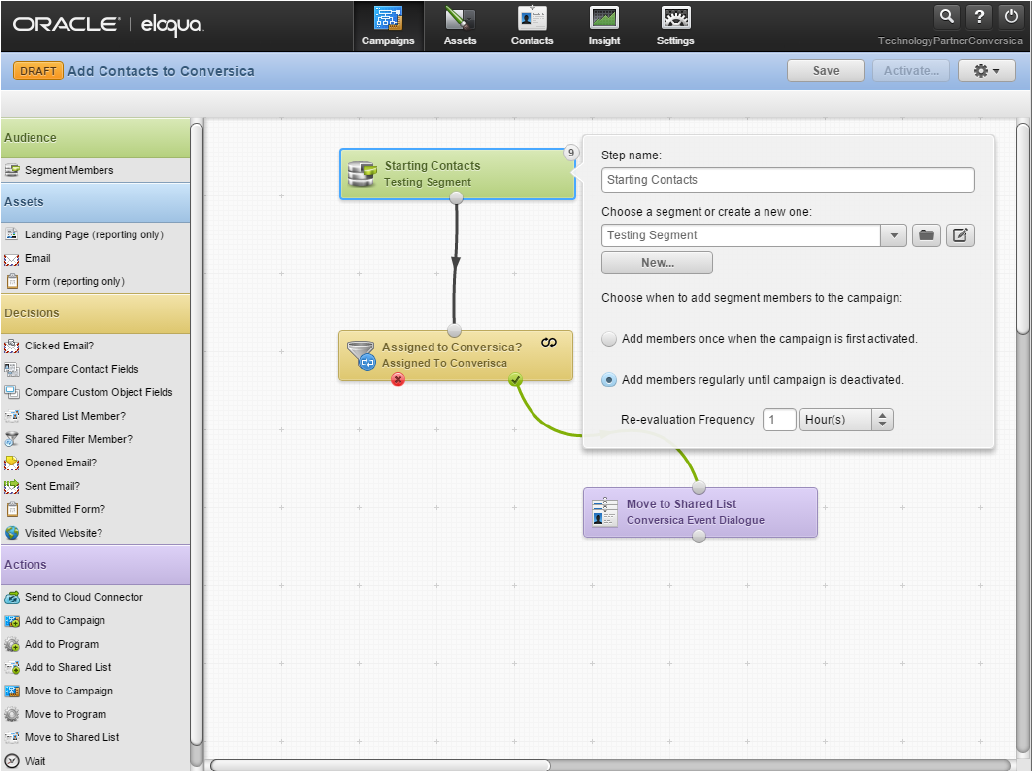Open the Insight navigation tab
The image size is (1032, 771).
point(604,26)
